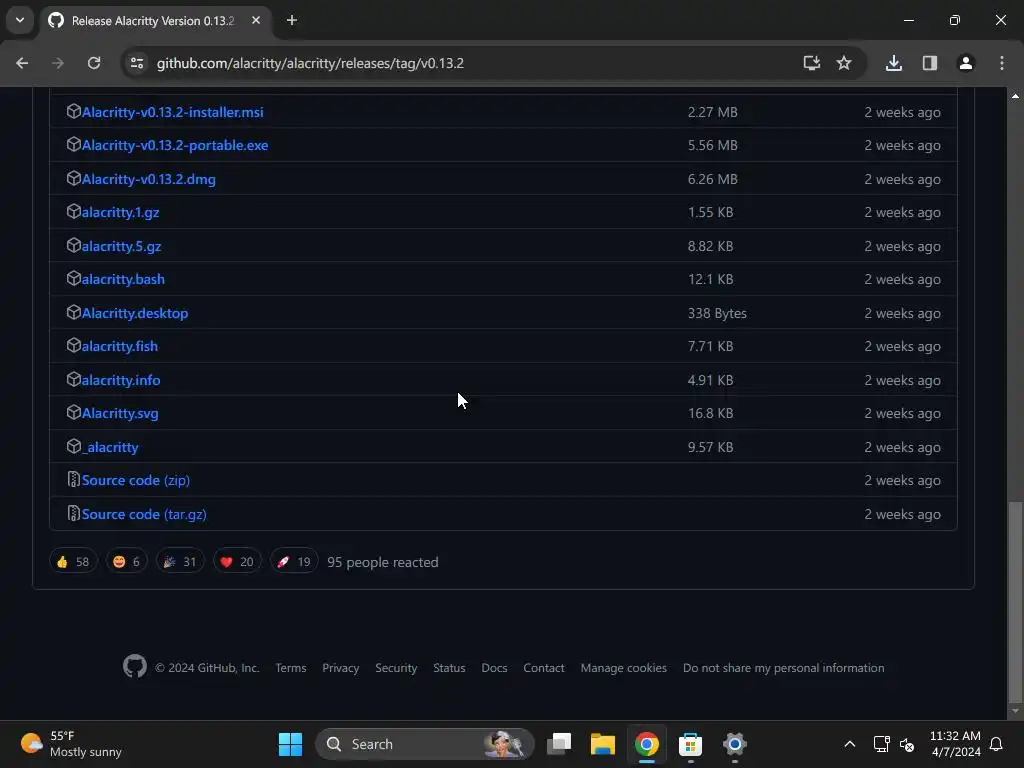Click Do not share my personal information

tap(784, 668)
